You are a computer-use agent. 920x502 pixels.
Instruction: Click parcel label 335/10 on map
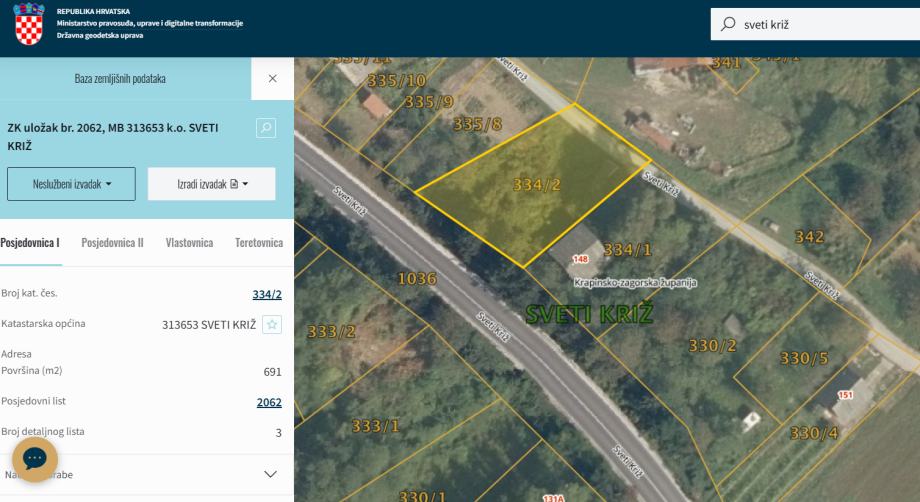pos(397,80)
